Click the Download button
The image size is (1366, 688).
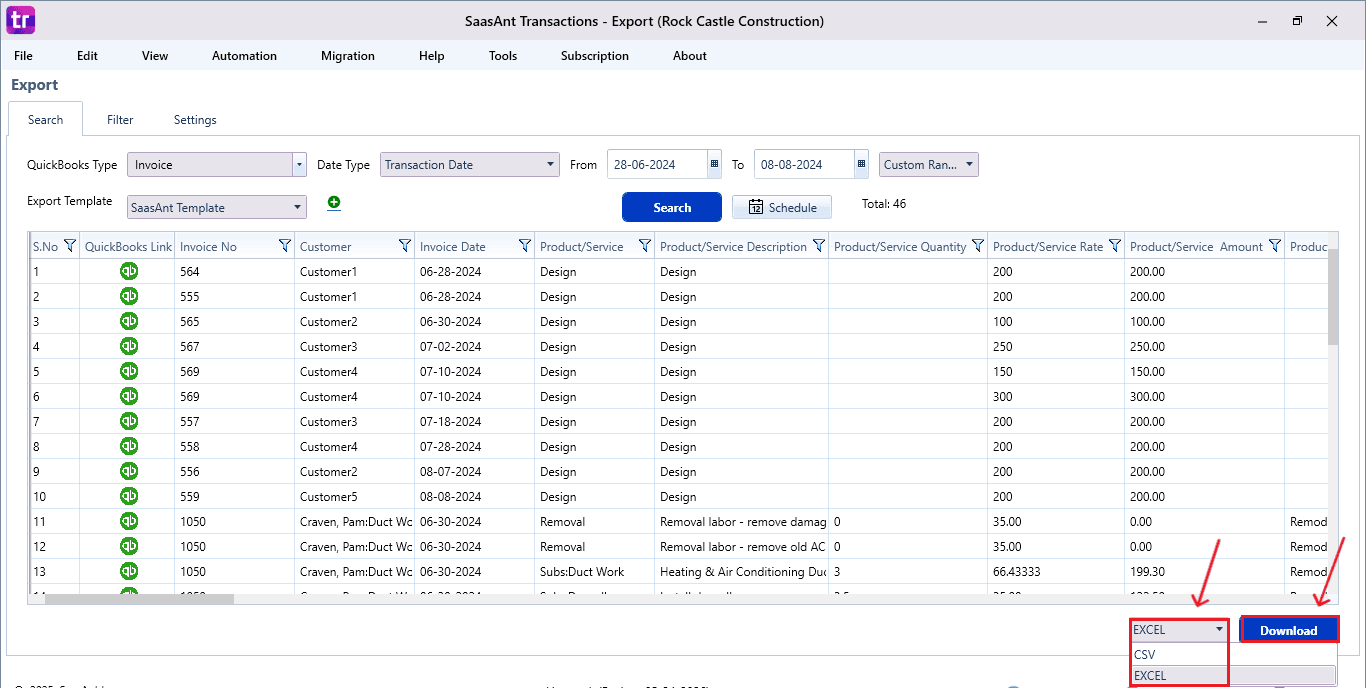click(x=1288, y=630)
